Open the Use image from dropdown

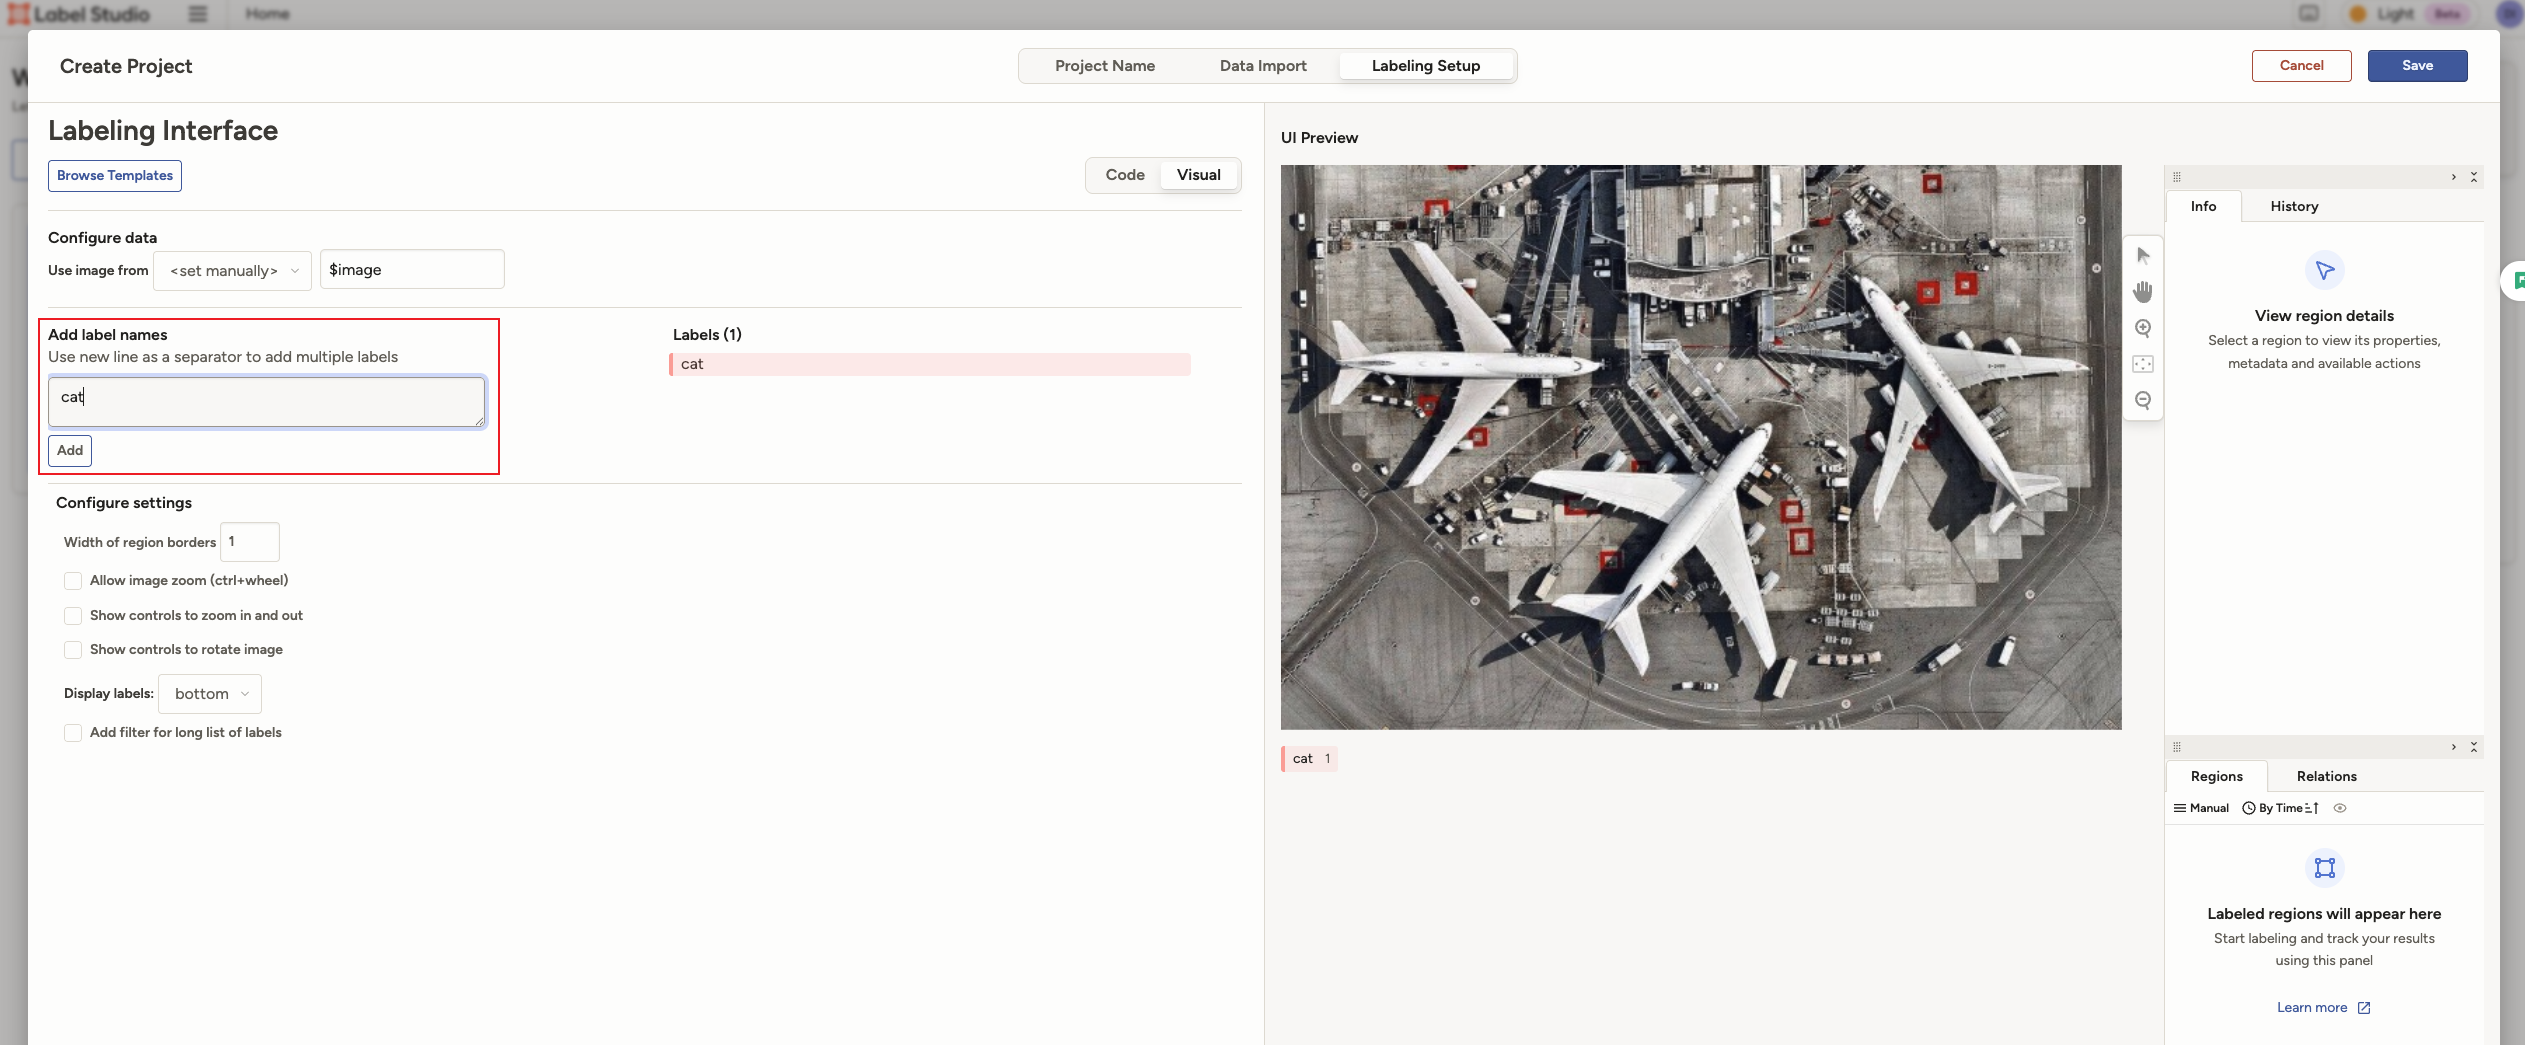coord(232,271)
